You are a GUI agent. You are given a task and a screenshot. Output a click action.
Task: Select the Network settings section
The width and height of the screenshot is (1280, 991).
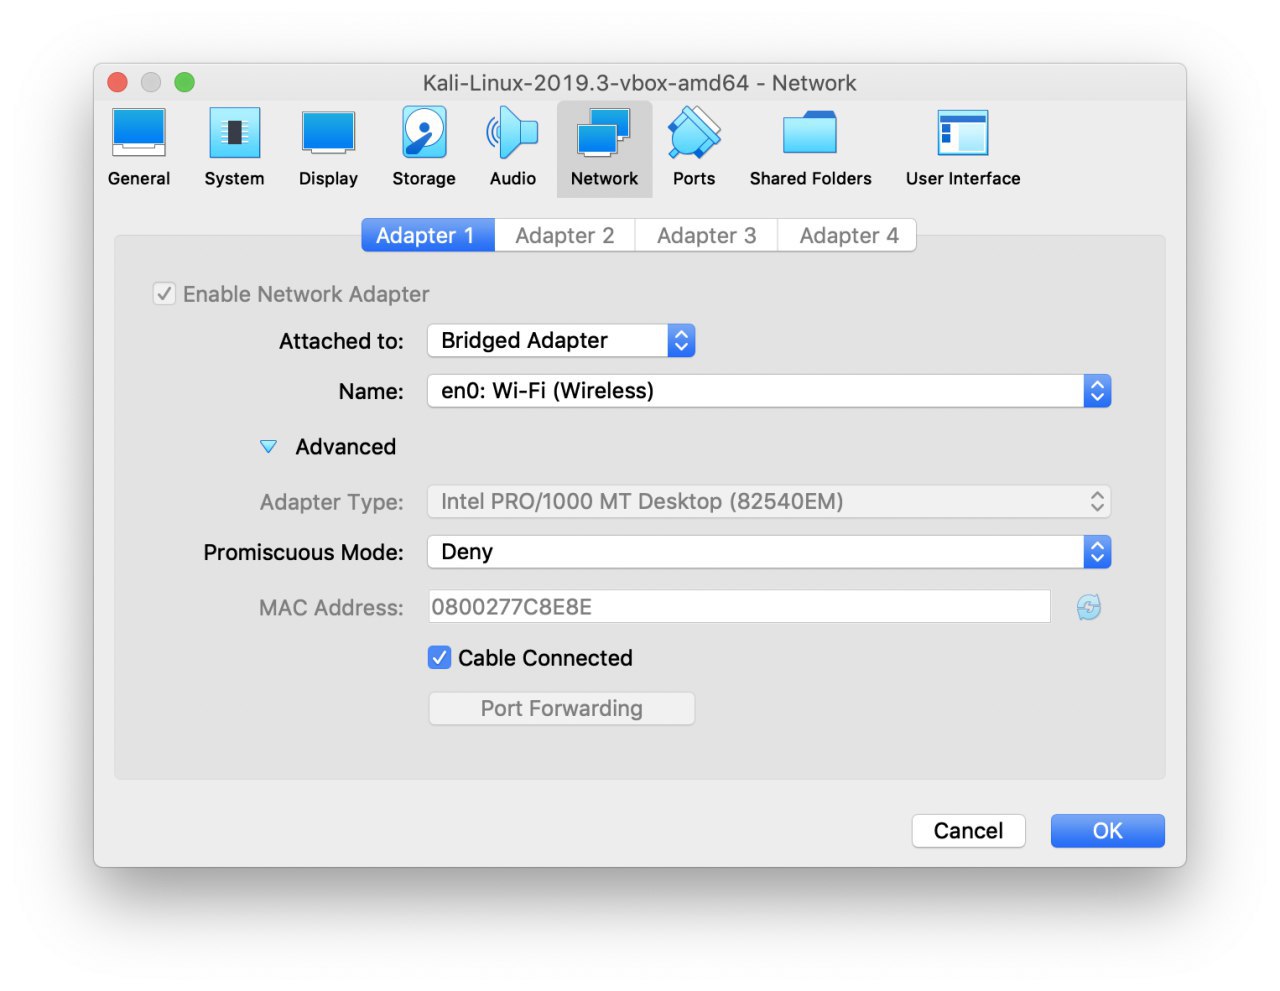604,148
